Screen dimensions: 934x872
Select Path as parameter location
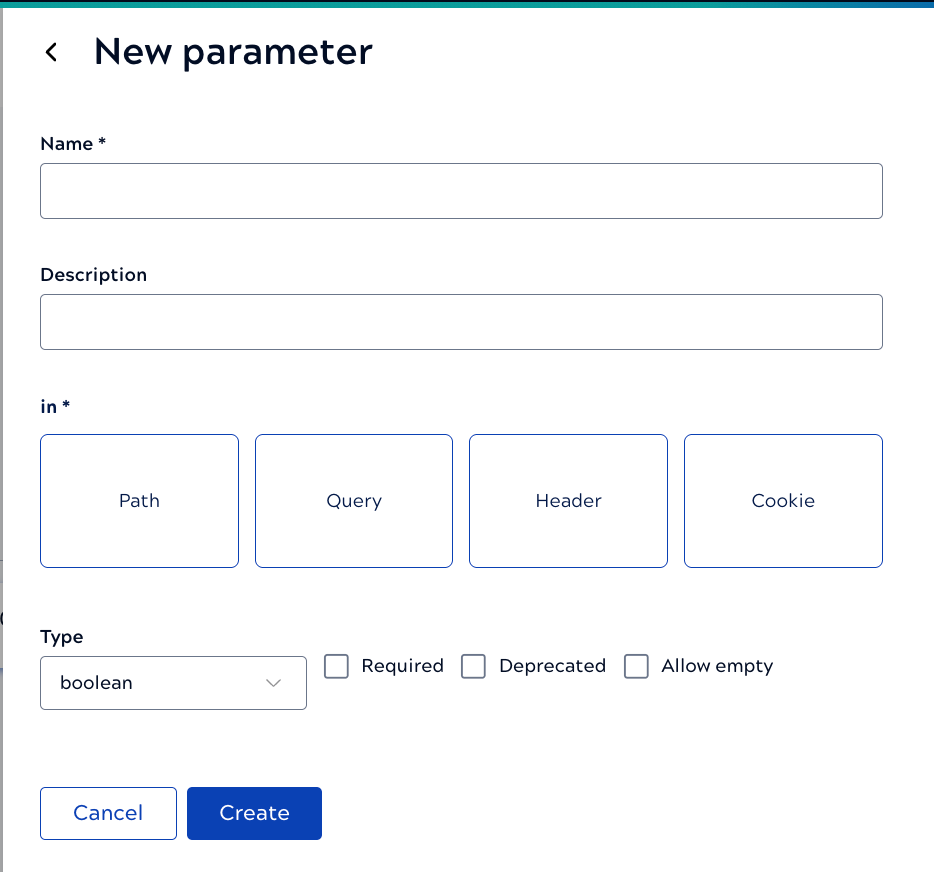click(x=139, y=501)
